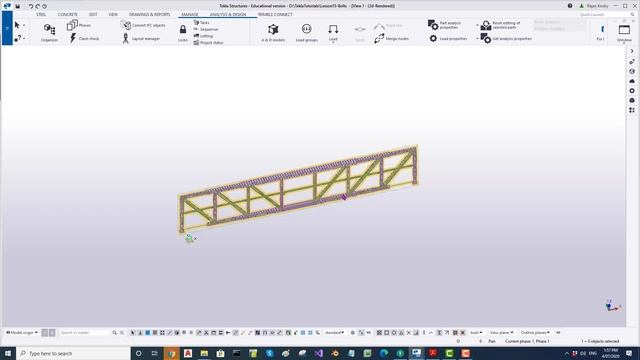Switch to the CONCRETE ribbon tab

coord(67,14)
